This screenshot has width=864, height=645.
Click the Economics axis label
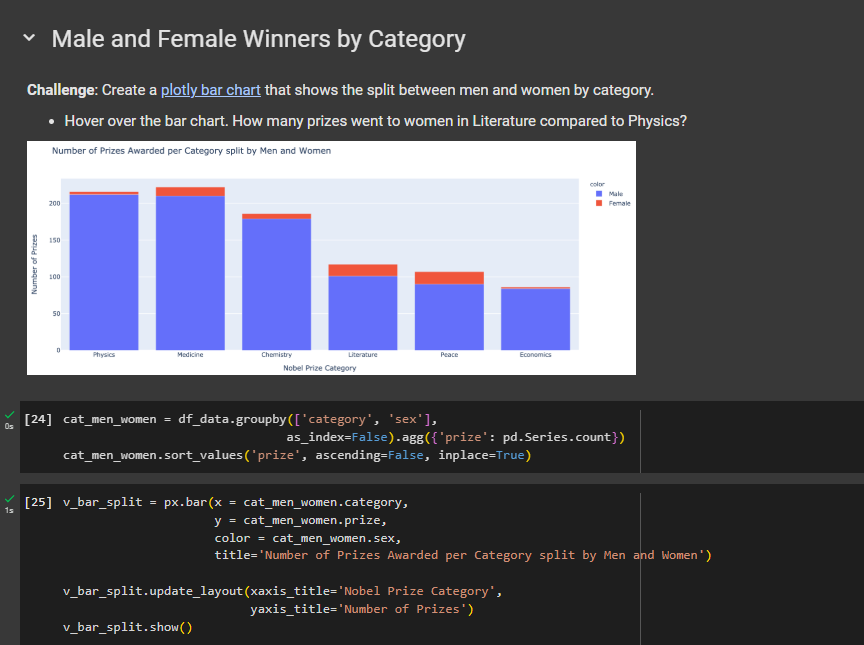click(x=536, y=355)
